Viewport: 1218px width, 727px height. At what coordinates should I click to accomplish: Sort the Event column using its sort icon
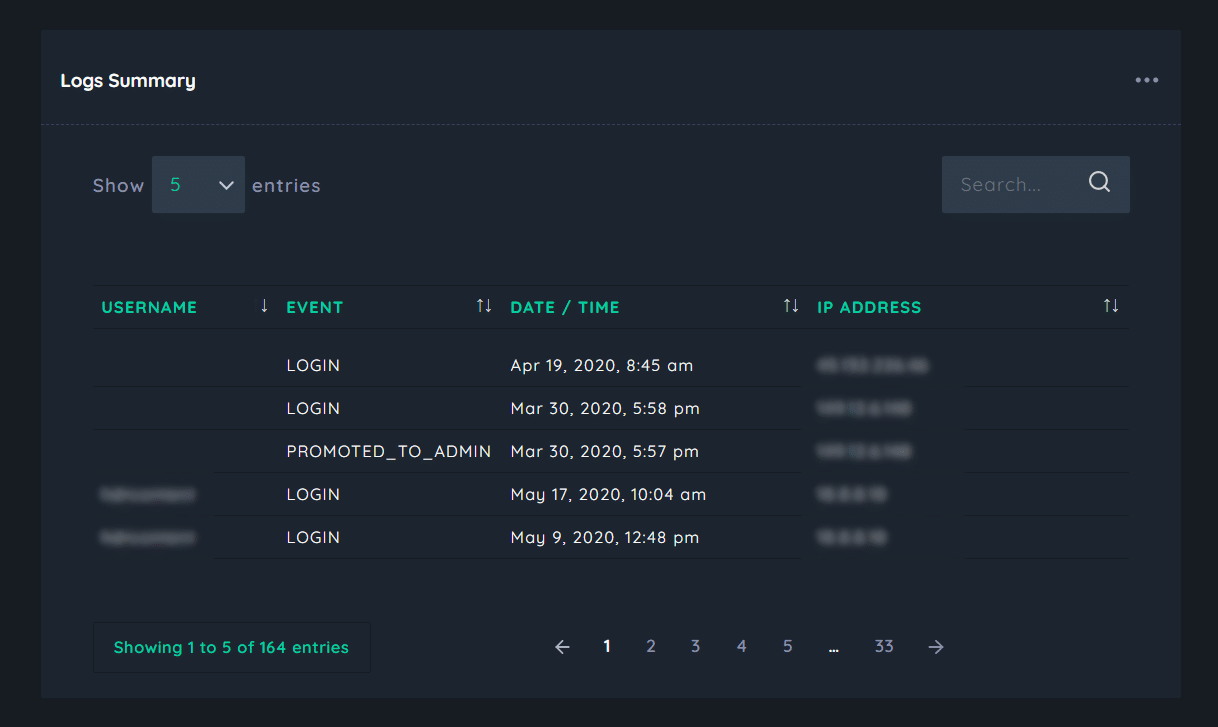484,306
